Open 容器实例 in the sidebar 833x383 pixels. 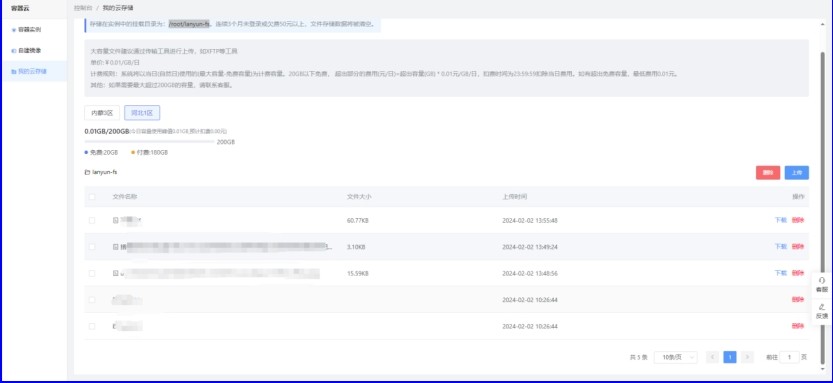tap(29, 30)
